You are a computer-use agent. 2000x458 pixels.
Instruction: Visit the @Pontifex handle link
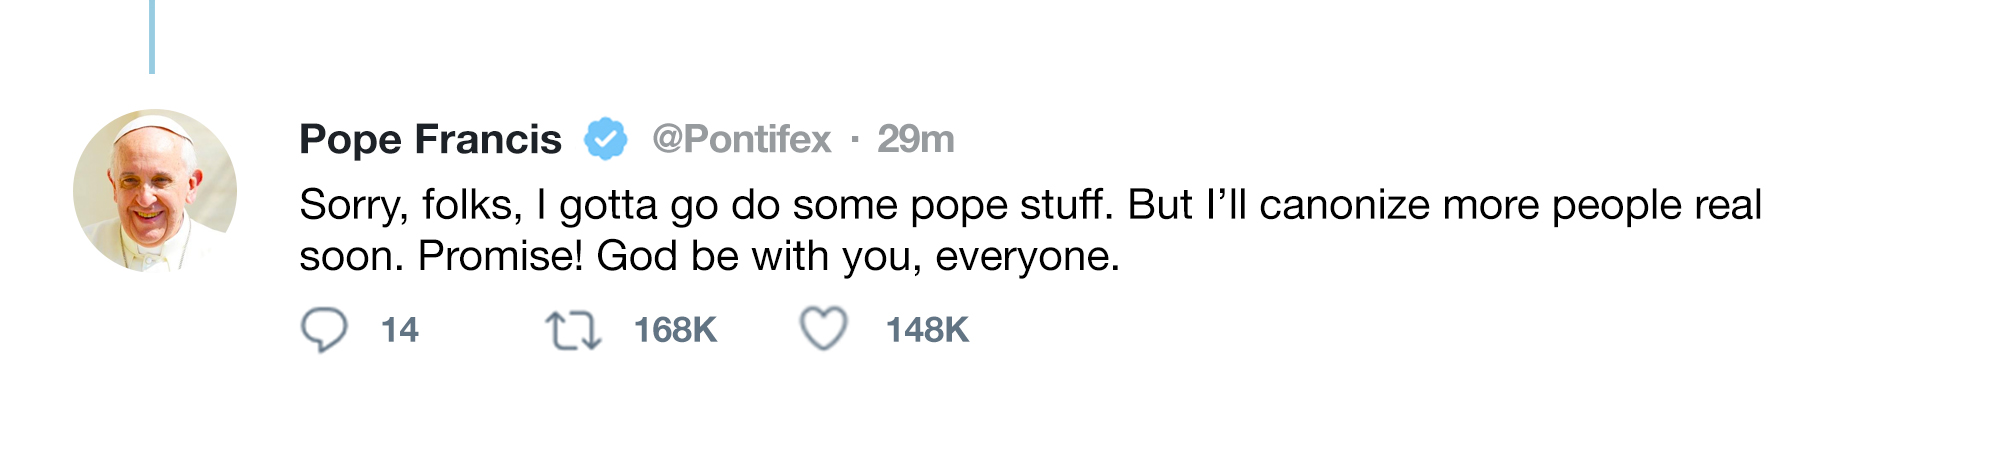point(741,139)
